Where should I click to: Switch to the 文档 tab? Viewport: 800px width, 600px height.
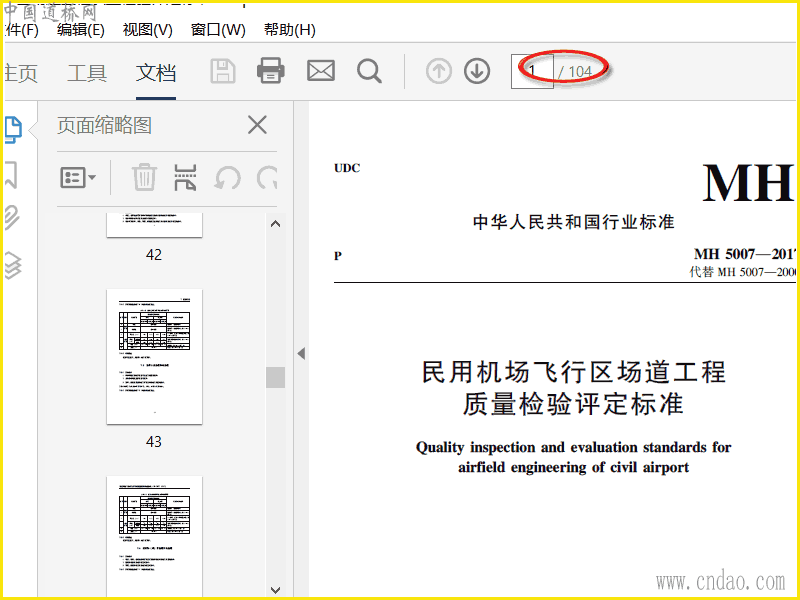(x=156, y=73)
